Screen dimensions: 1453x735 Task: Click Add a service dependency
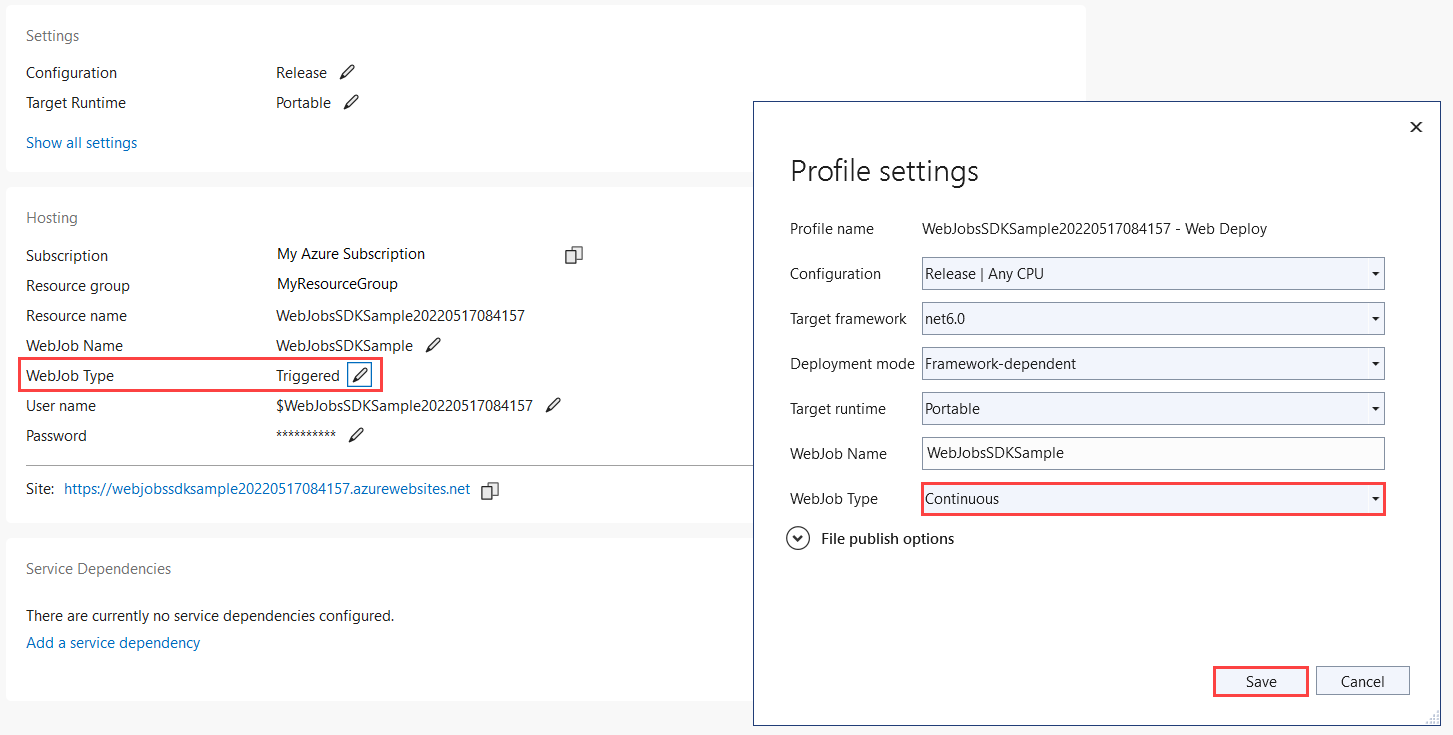click(x=112, y=642)
